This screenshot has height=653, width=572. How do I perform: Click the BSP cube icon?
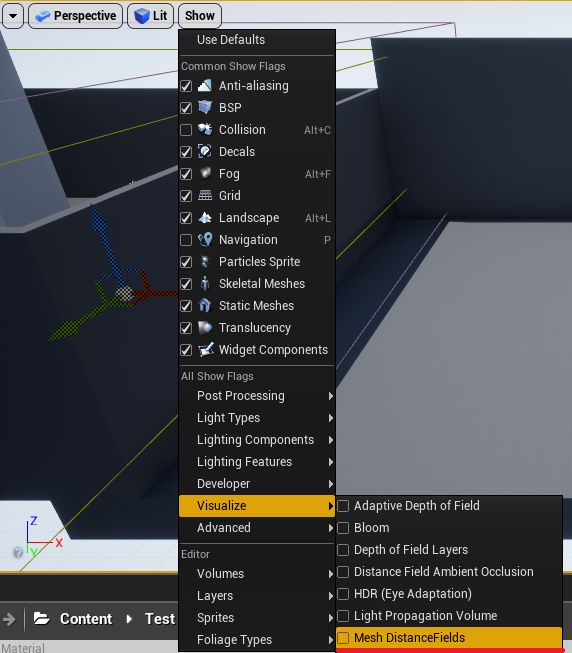pos(205,107)
